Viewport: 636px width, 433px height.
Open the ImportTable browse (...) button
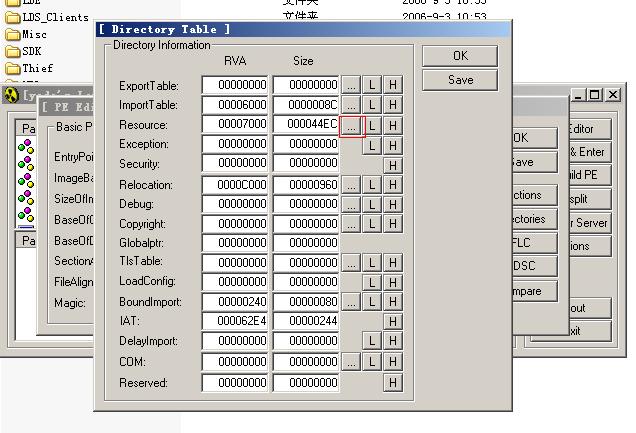[351, 105]
